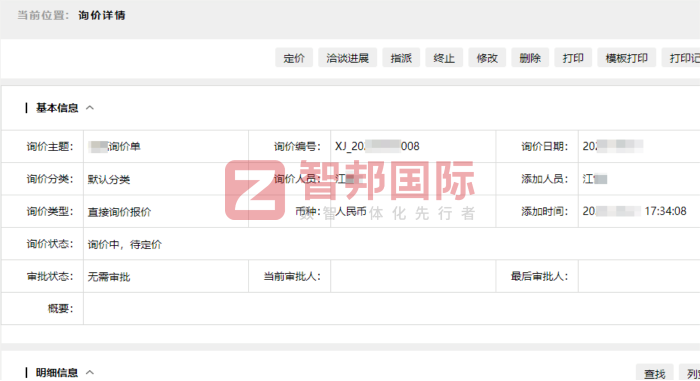Click the 概要 summary empty field
Screen dimensions: 700x381
coord(392,309)
